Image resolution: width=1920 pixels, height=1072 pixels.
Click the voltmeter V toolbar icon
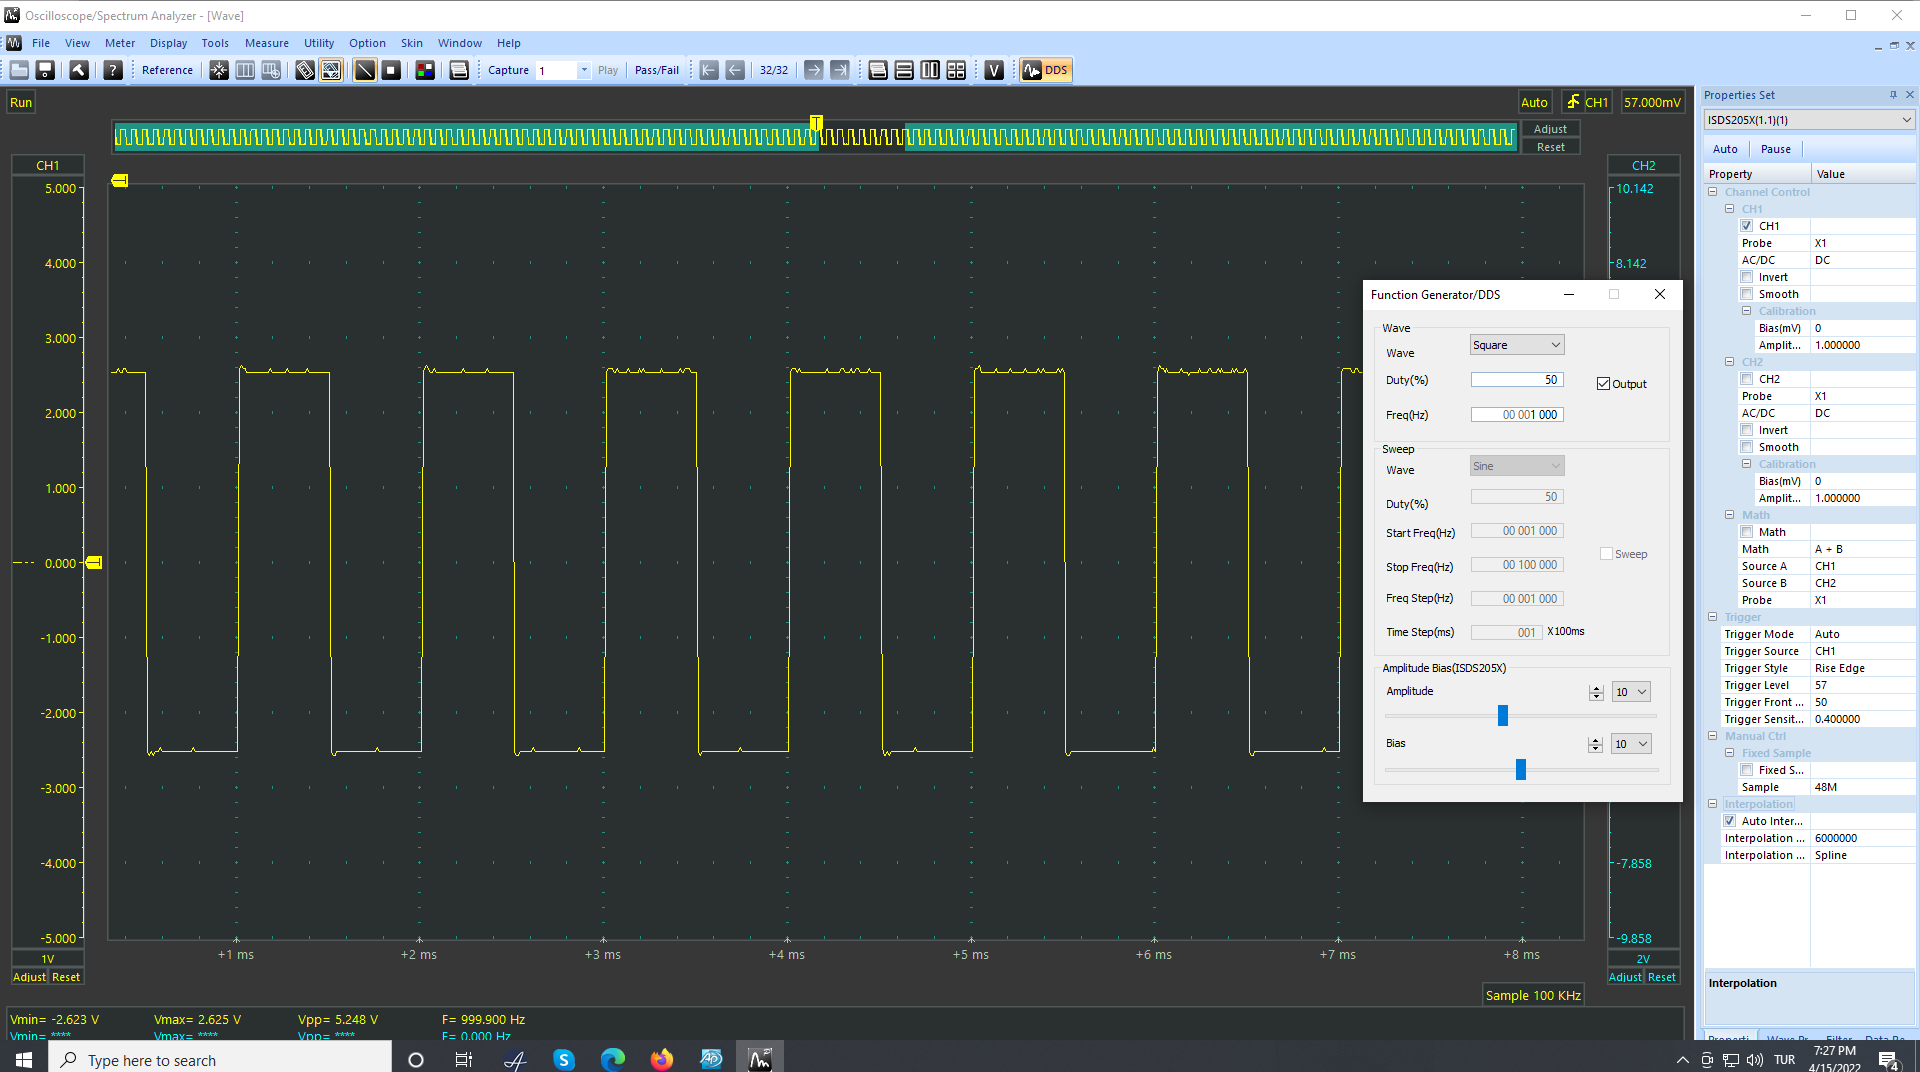[x=993, y=70]
